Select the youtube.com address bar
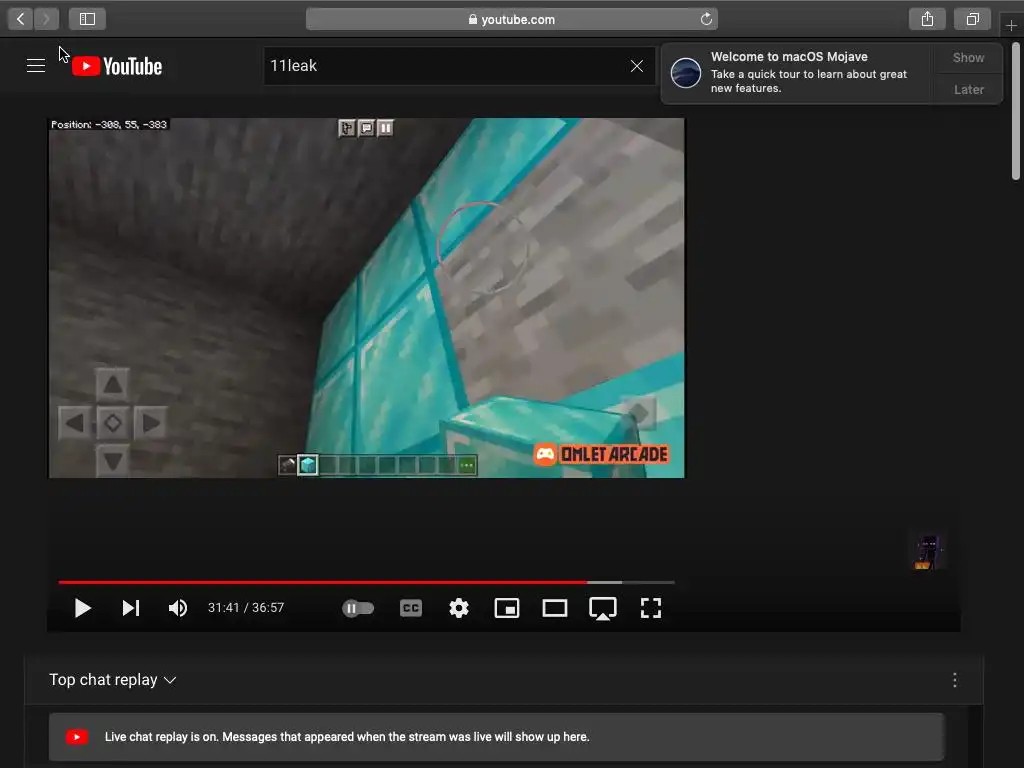 pos(511,19)
